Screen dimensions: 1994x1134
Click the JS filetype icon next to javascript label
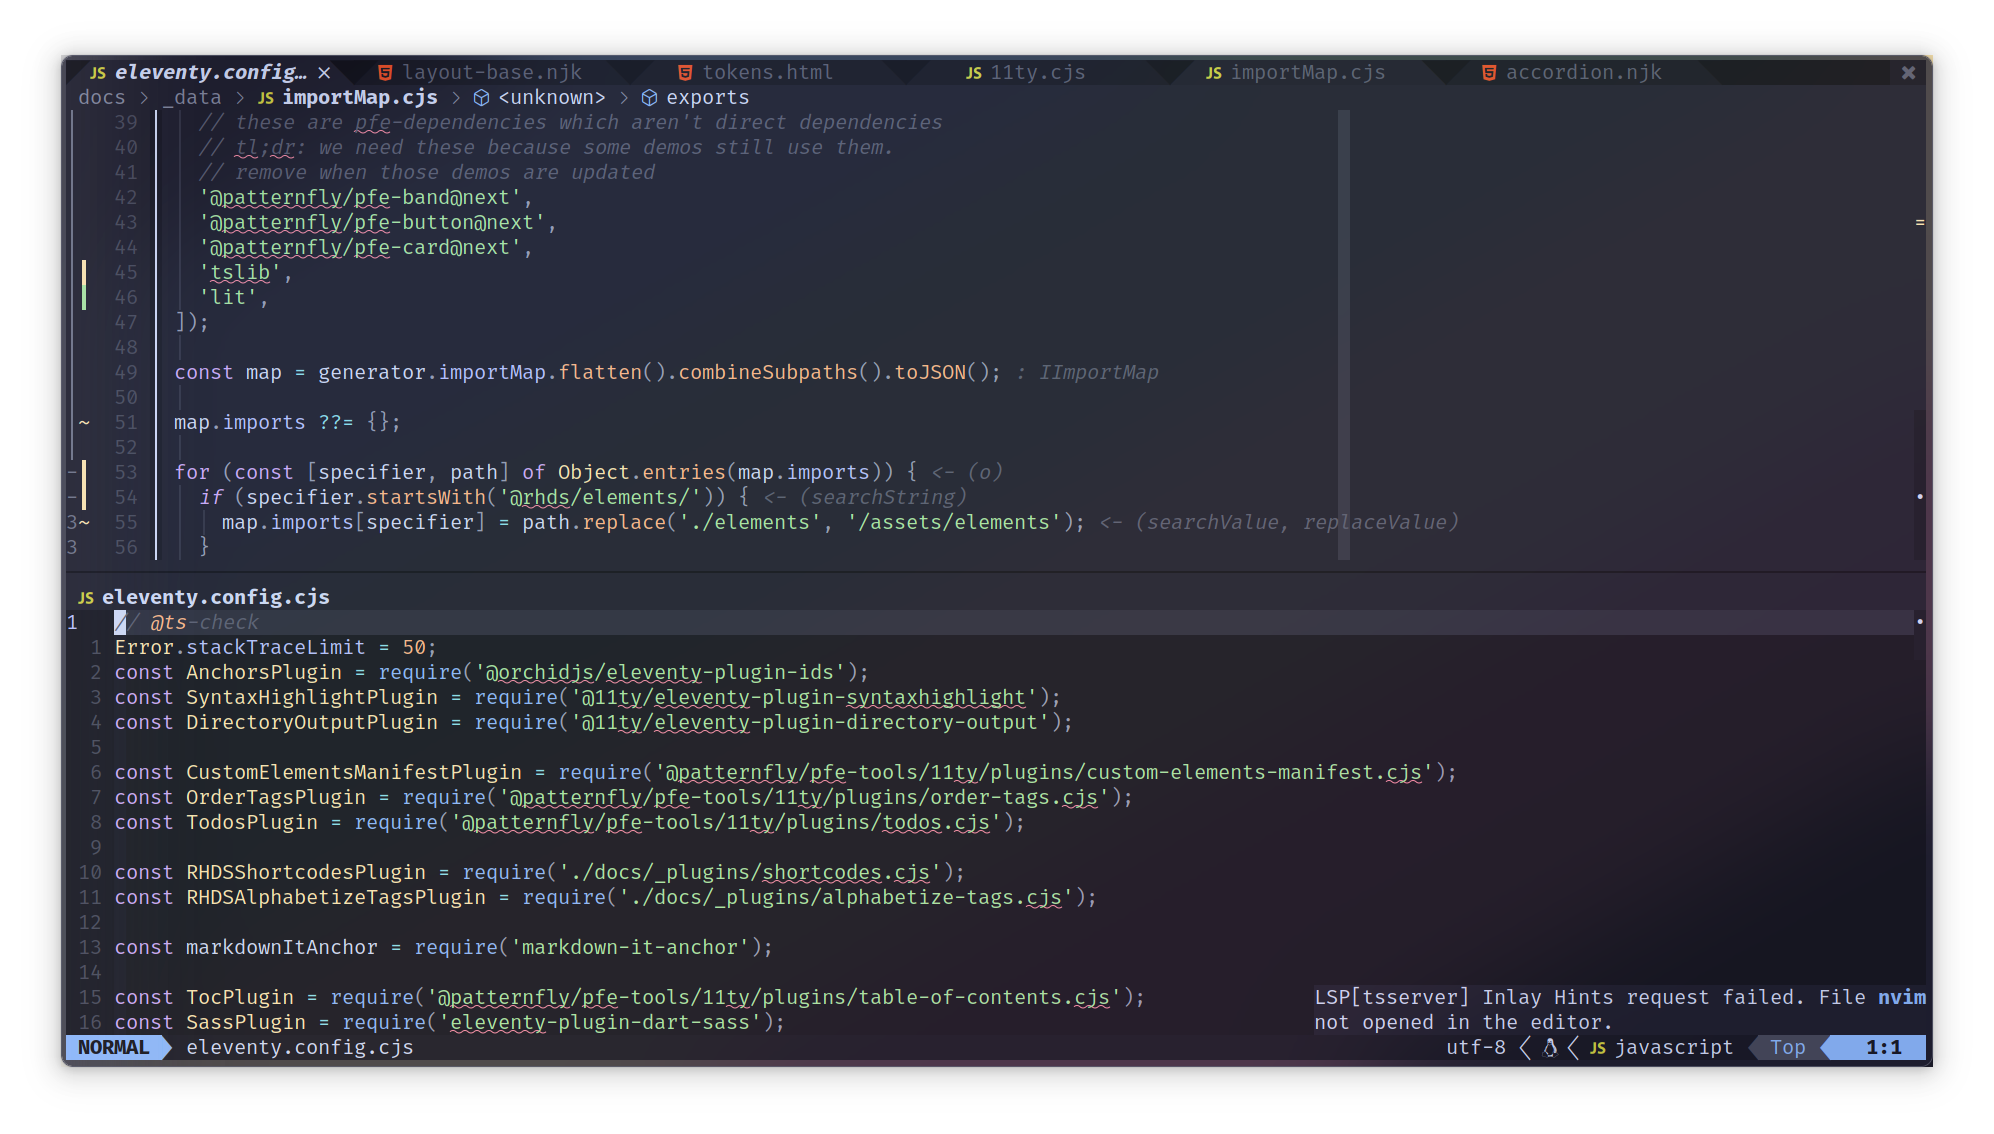1597,1047
